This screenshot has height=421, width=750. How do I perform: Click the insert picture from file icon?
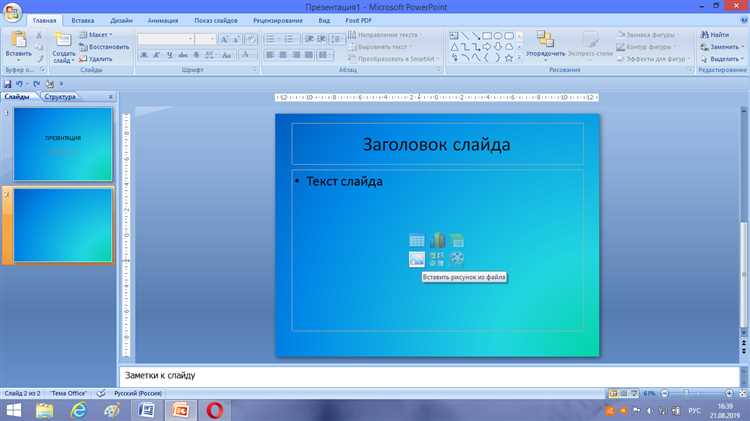point(417,259)
